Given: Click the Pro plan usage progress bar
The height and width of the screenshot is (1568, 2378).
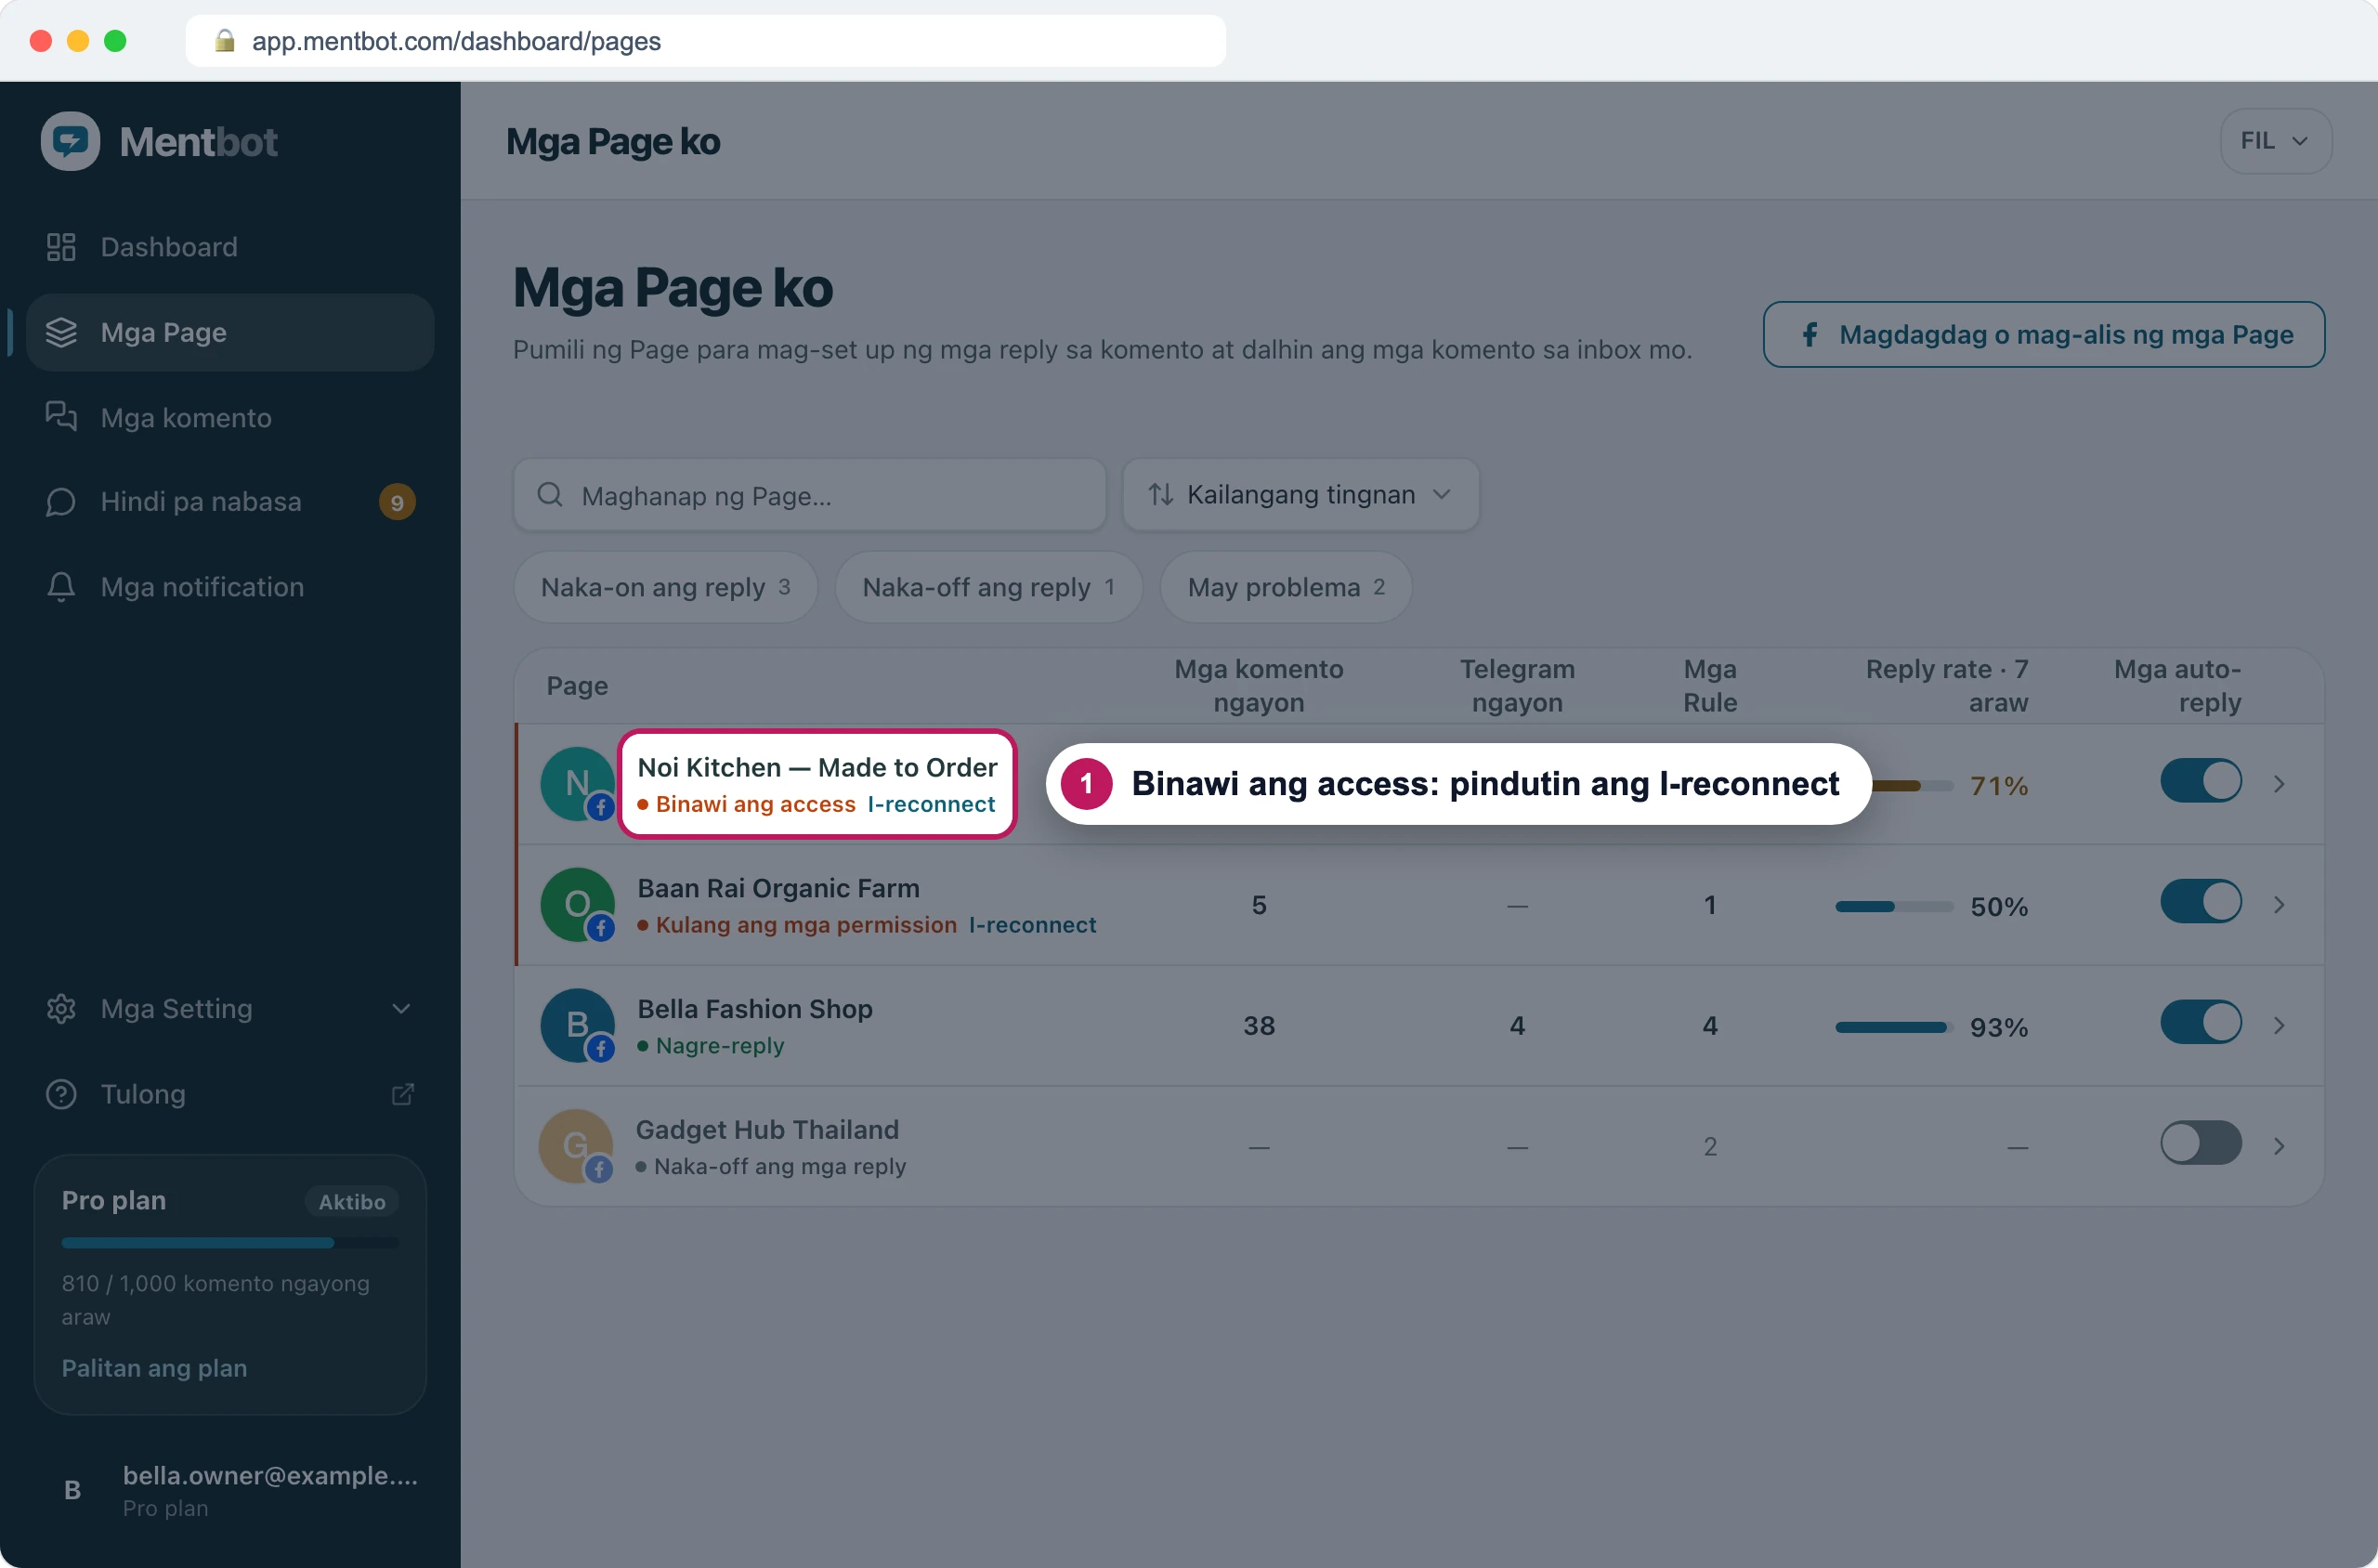Looking at the screenshot, I should point(230,1243).
